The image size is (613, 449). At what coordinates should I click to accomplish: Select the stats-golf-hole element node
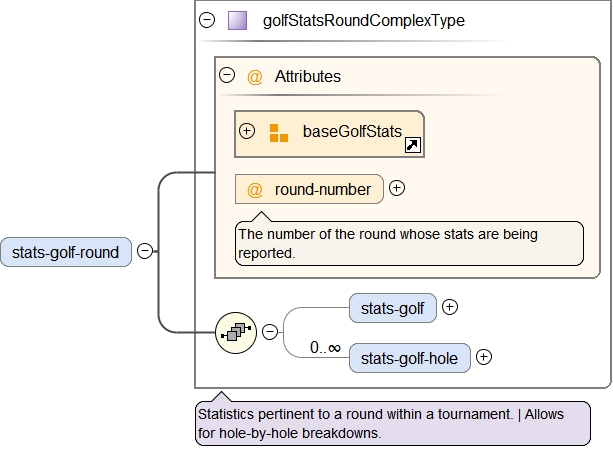coord(409,357)
